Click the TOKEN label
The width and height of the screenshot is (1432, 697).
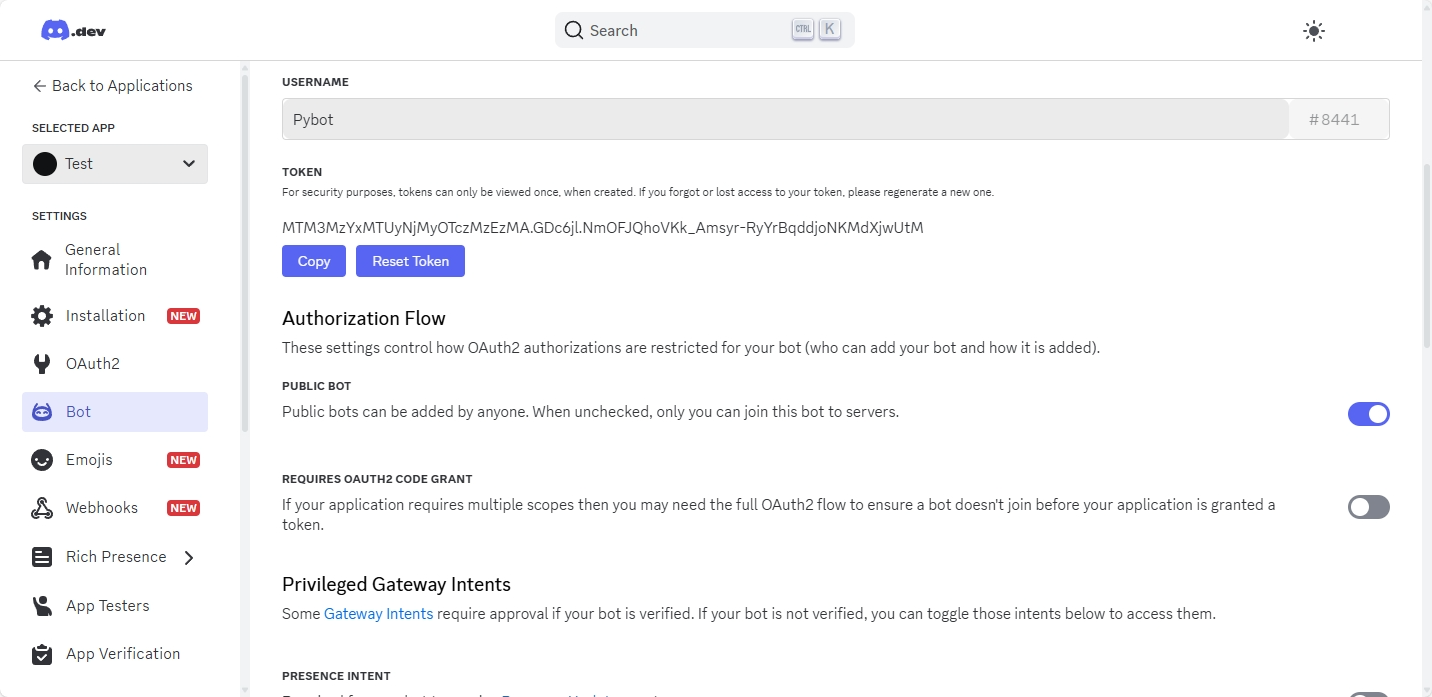pyautogui.click(x=302, y=172)
